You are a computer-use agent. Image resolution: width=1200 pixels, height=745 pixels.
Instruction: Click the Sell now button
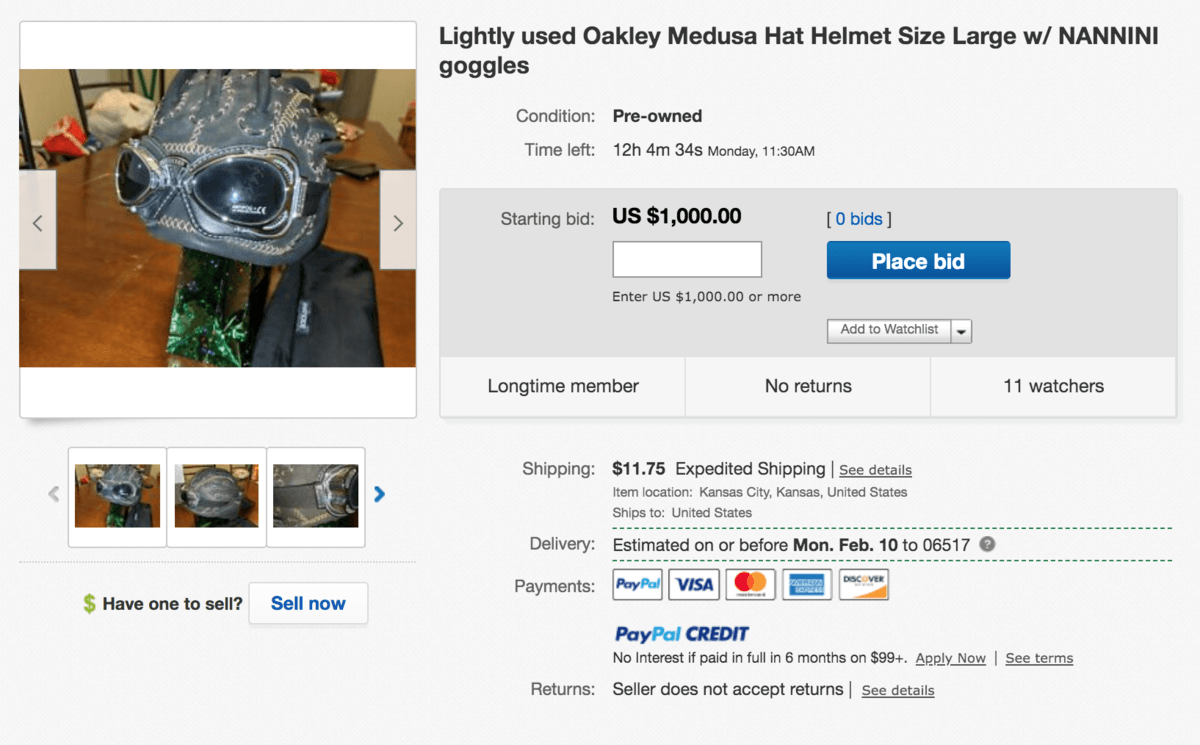pyautogui.click(x=308, y=604)
